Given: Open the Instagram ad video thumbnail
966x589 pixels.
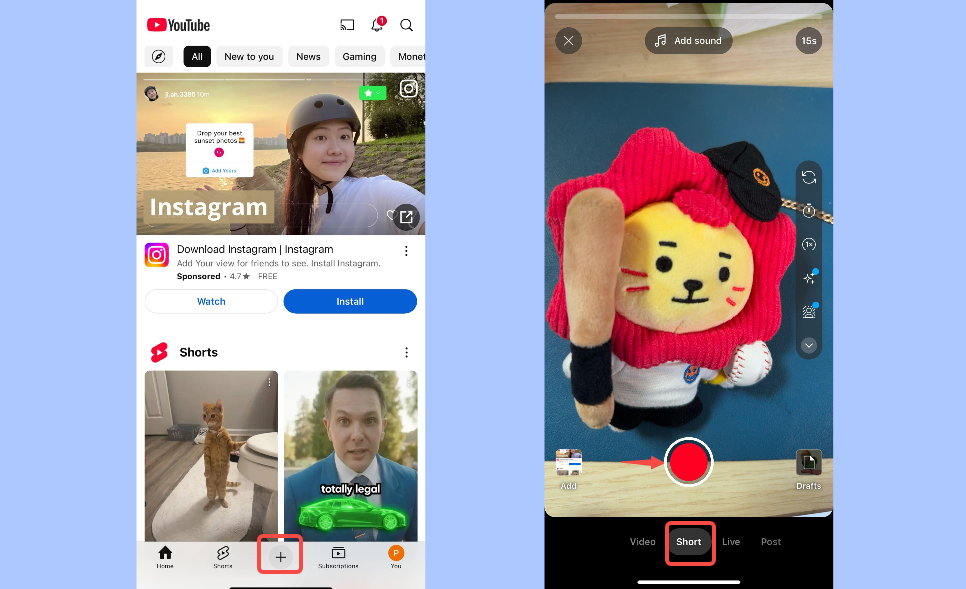Looking at the screenshot, I should point(281,154).
